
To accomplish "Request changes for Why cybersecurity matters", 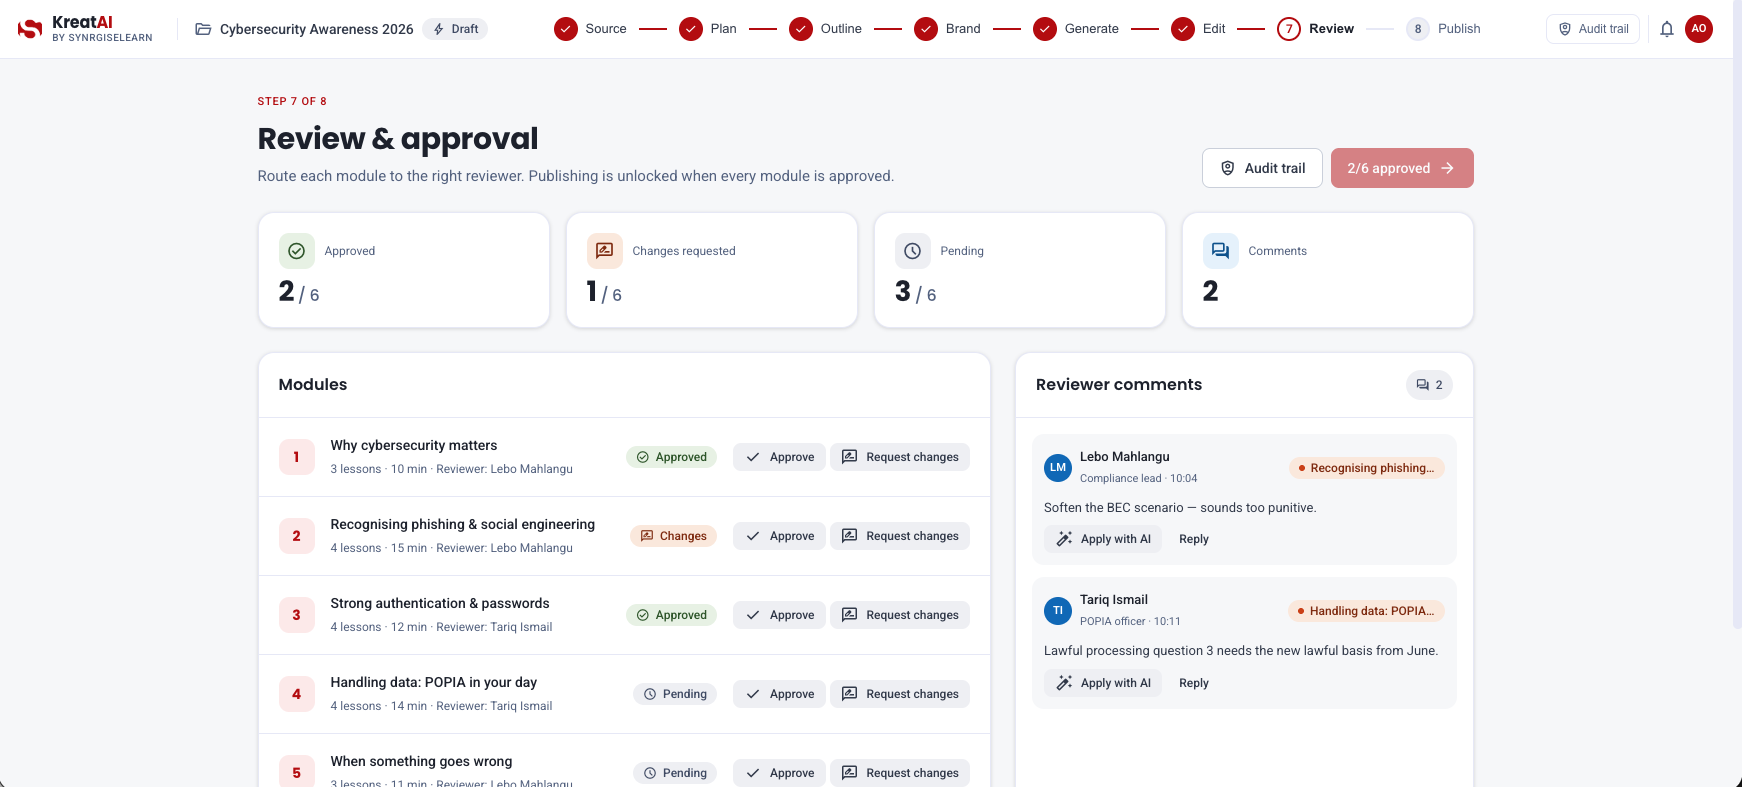I will [x=900, y=457].
